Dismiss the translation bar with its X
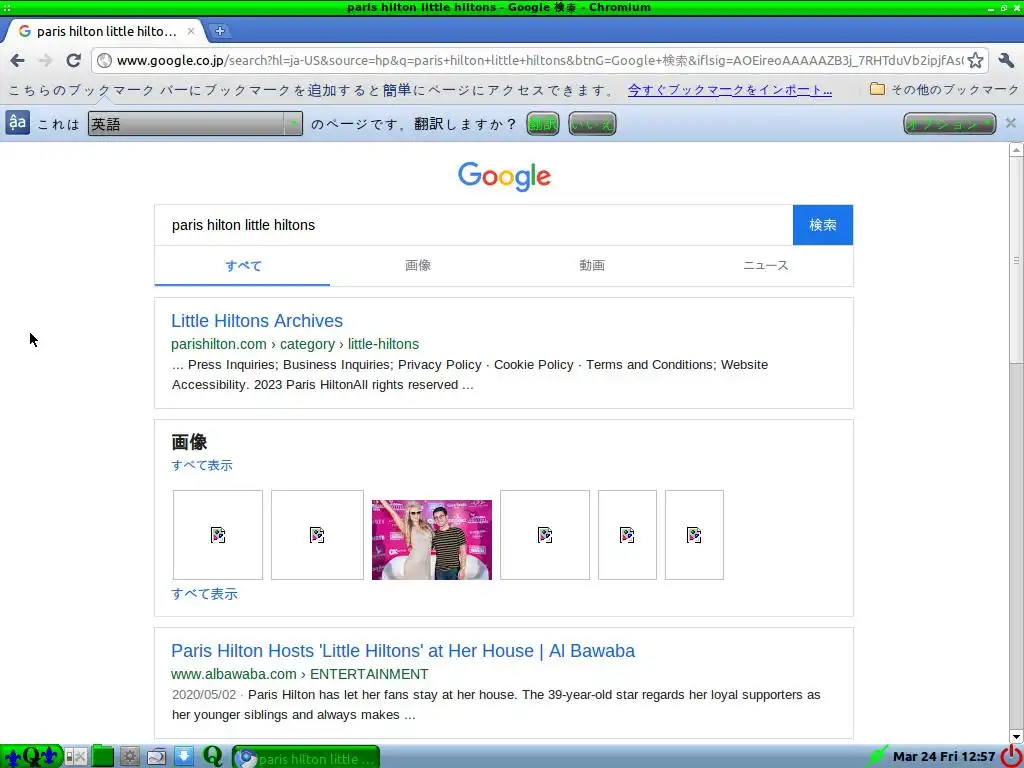 (x=1010, y=123)
